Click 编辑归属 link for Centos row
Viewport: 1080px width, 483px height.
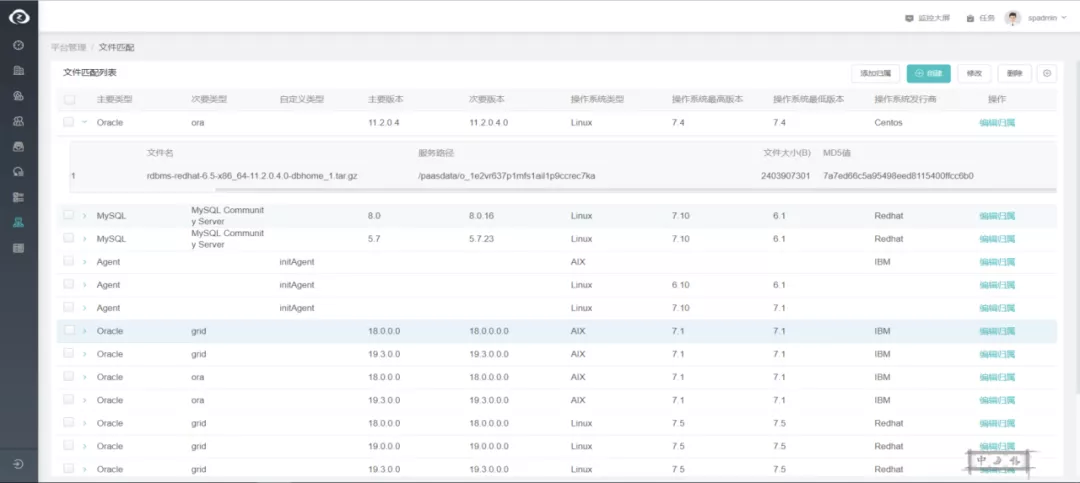tap(996, 122)
